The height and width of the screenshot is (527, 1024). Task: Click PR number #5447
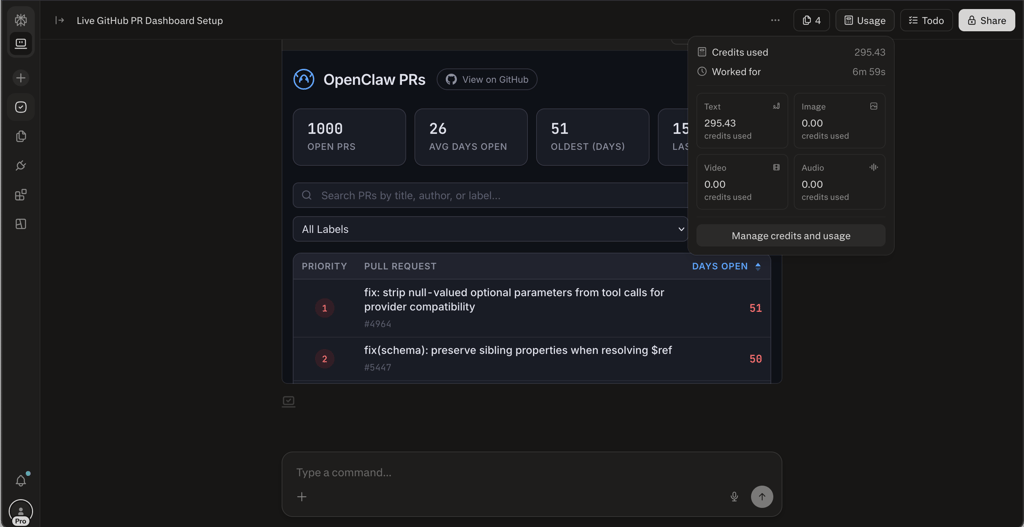click(x=377, y=368)
